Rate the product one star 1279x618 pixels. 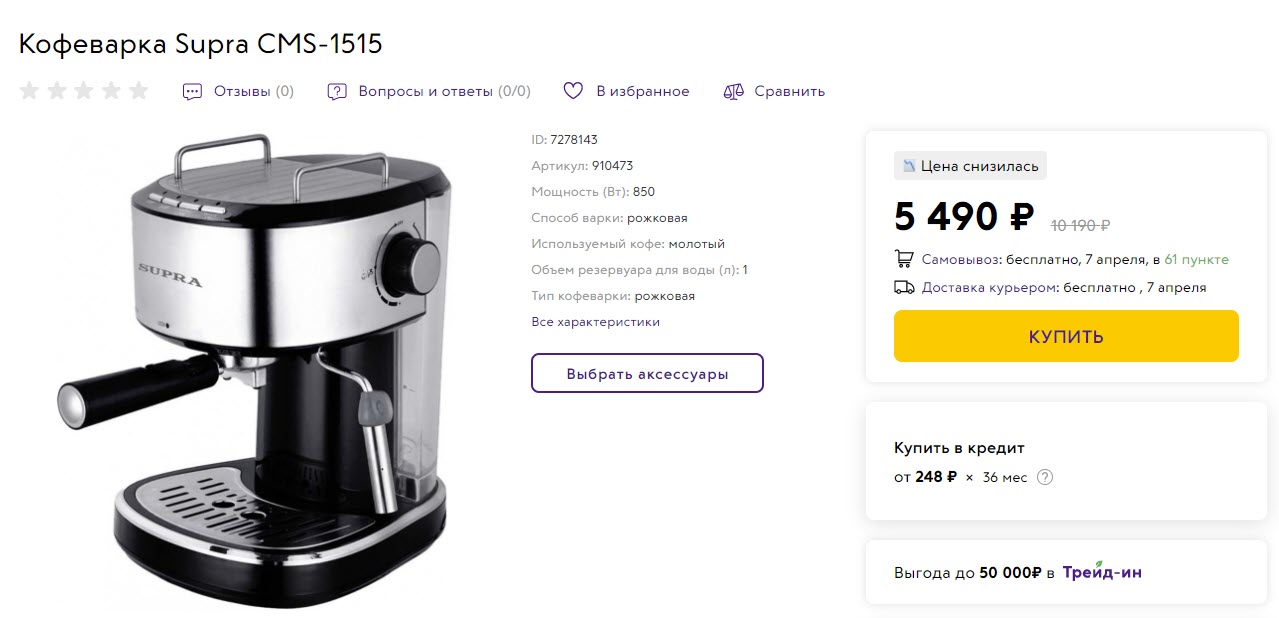coord(29,91)
